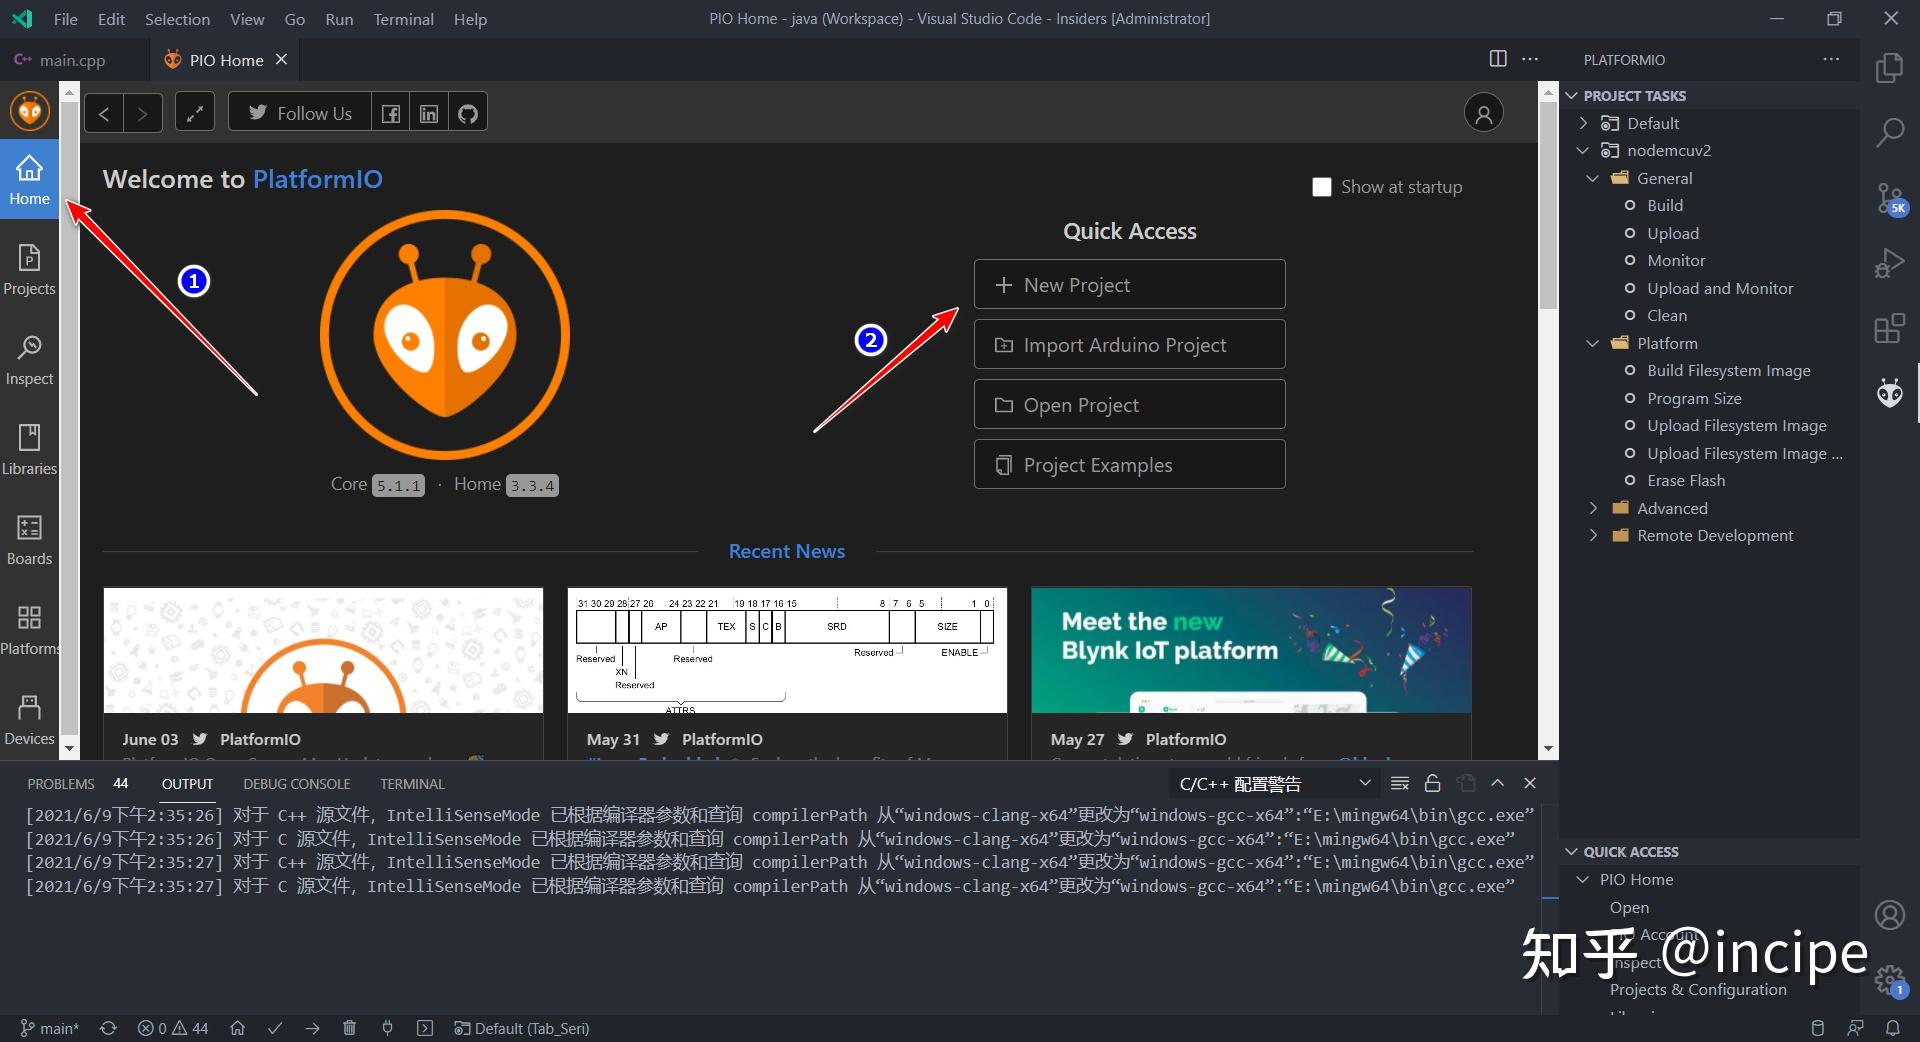Image resolution: width=1920 pixels, height=1042 pixels.
Task: Open the Boards section in PIO sidebar
Action: [29, 540]
